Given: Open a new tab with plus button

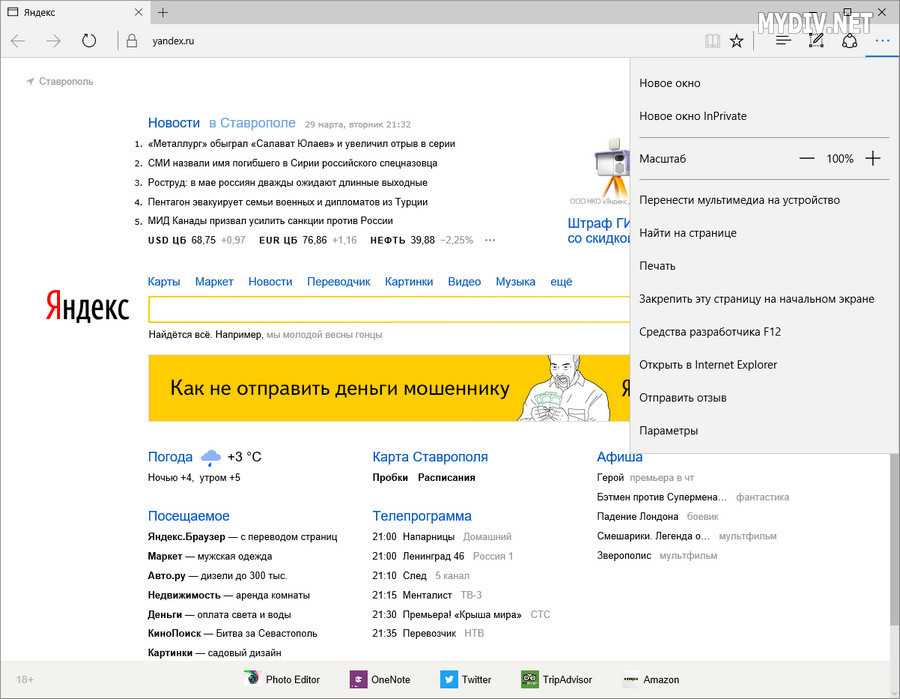Looking at the screenshot, I should tap(163, 13).
